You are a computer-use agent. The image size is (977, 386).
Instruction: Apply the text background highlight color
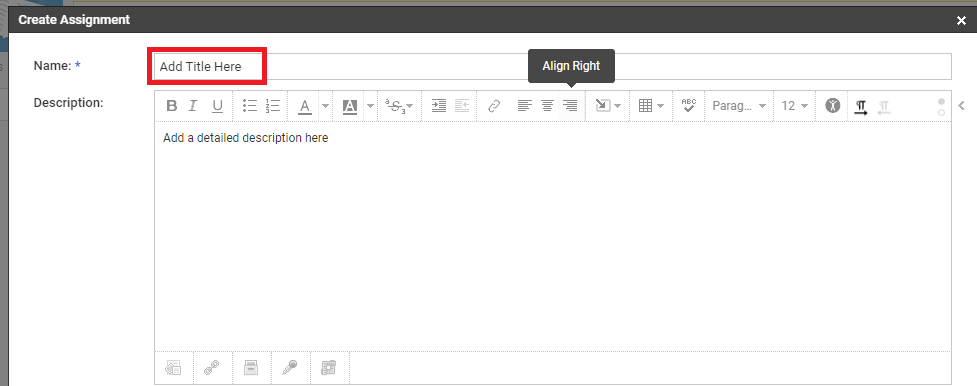click(x=350, y=106)
